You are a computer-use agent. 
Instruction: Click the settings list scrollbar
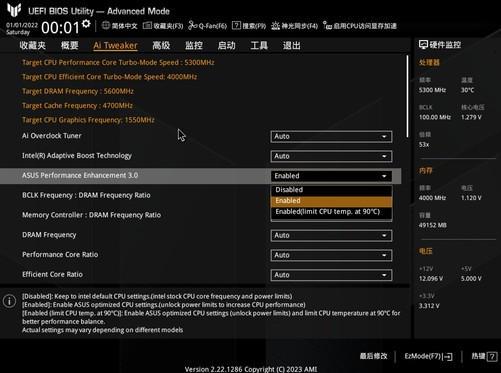point(407,97)
